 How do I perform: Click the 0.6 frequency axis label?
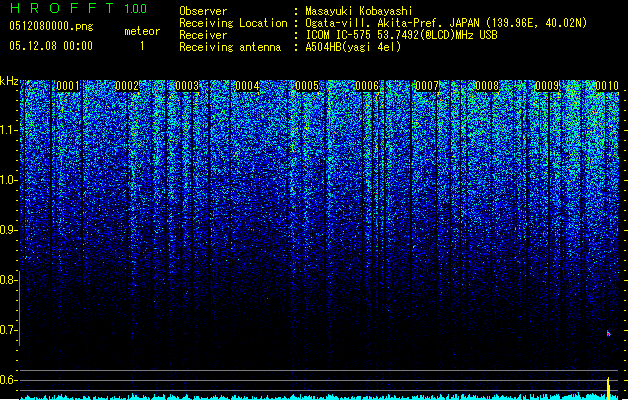(x=8, y=380)
